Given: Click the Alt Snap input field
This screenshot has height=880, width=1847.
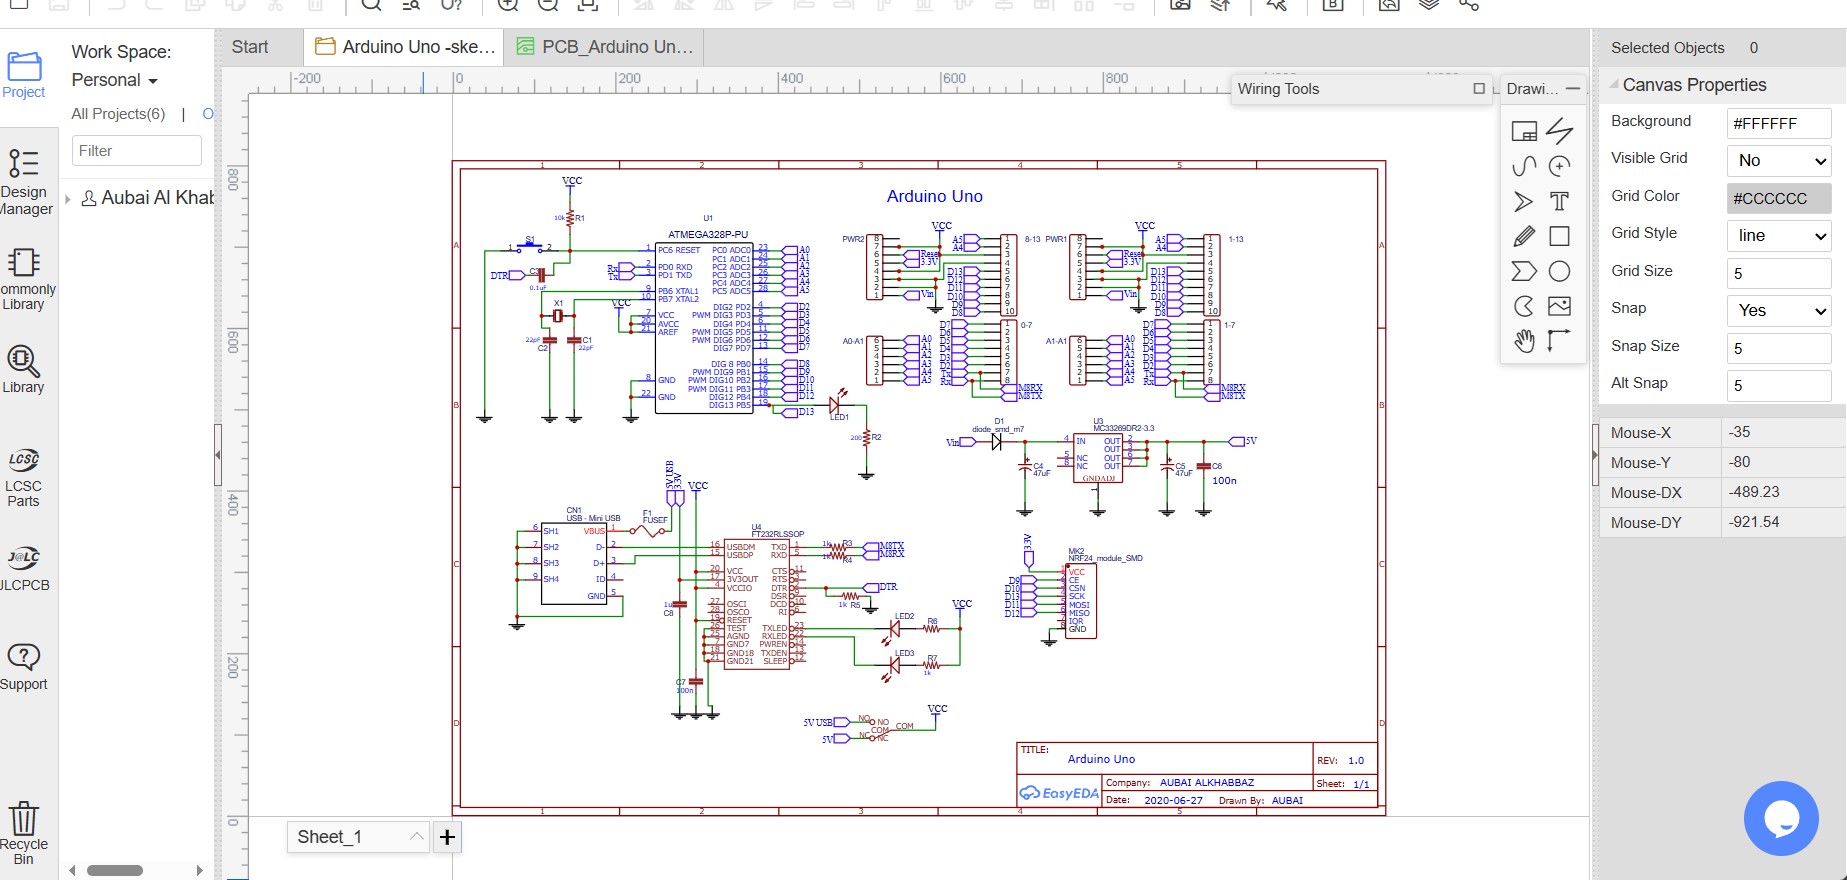Looking at the screenshot, I should tap(1779, 385).
